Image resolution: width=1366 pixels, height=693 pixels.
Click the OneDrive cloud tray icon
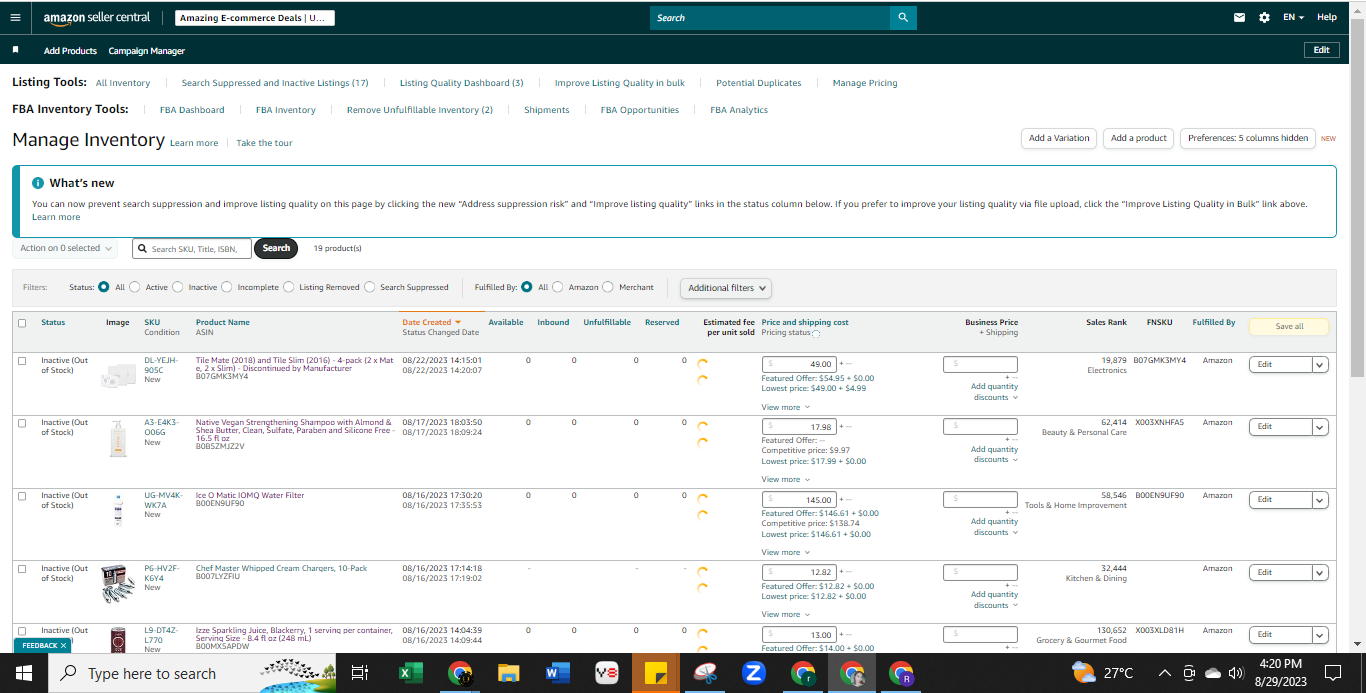(x=1213, y=673)
